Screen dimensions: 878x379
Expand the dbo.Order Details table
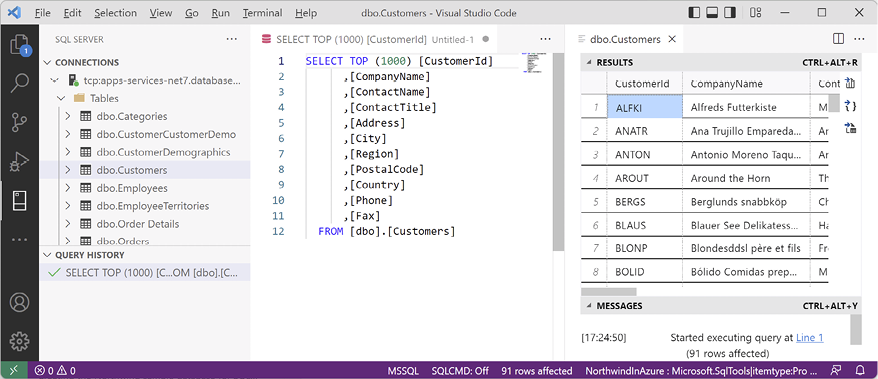click(68, 224)
